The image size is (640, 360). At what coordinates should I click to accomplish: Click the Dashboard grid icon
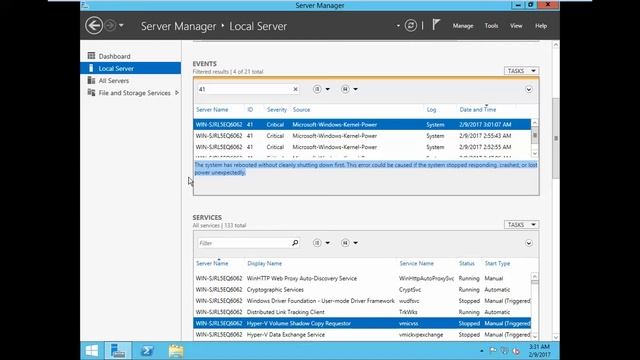[x=91, y=56]
